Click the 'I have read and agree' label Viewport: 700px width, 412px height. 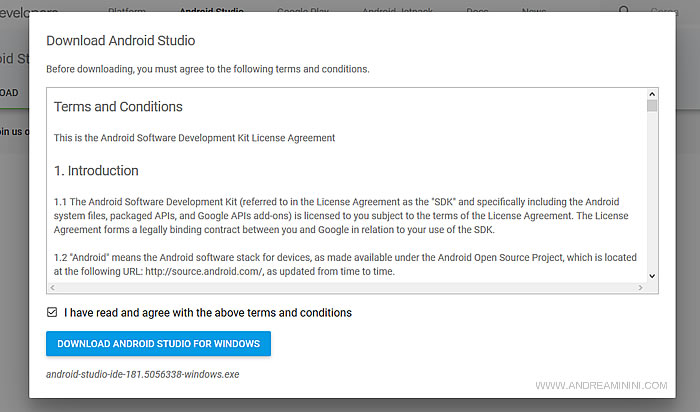208,312
